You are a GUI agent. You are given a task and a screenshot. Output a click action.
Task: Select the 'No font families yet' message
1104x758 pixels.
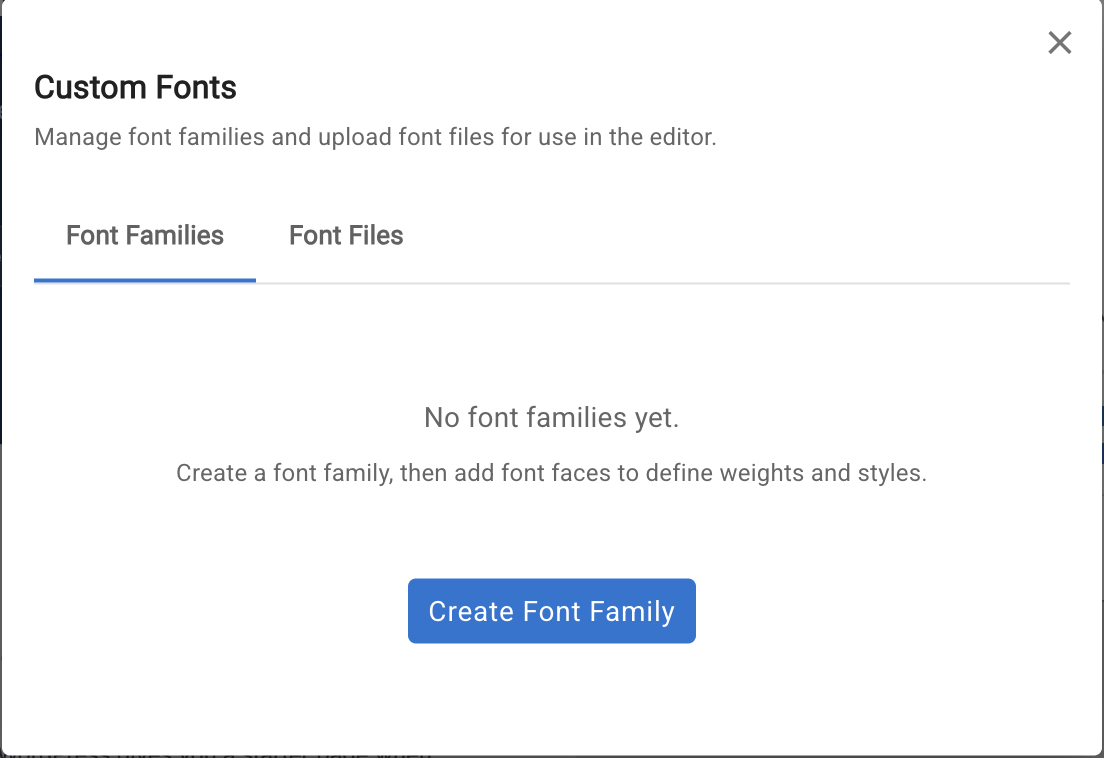[x=551, y=417]
